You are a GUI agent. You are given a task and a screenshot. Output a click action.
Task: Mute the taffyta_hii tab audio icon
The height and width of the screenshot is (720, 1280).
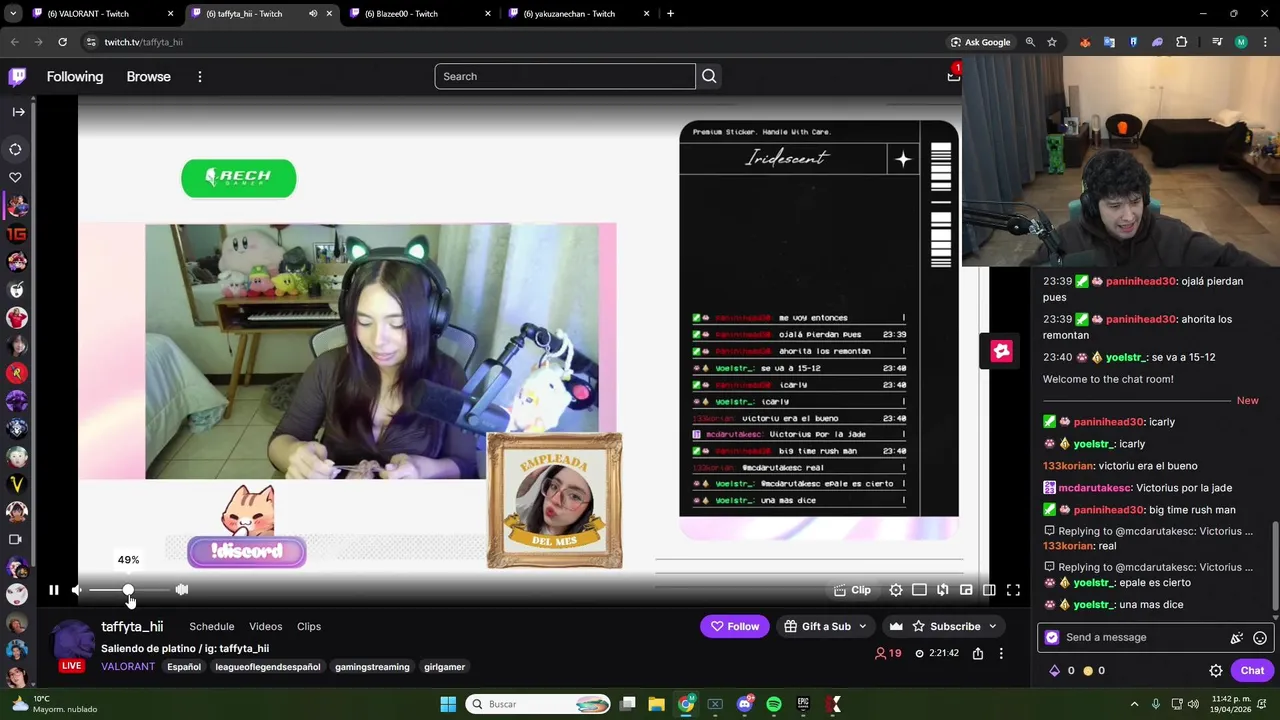pyautogui.click(x=313, y=14)
